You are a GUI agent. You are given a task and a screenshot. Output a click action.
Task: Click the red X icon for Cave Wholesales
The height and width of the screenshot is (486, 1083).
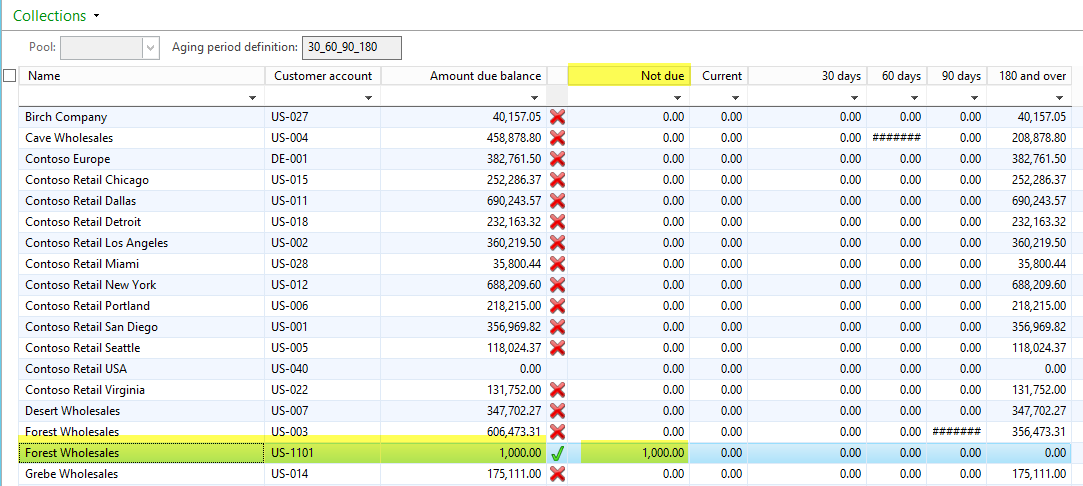(x=557, y=138)
